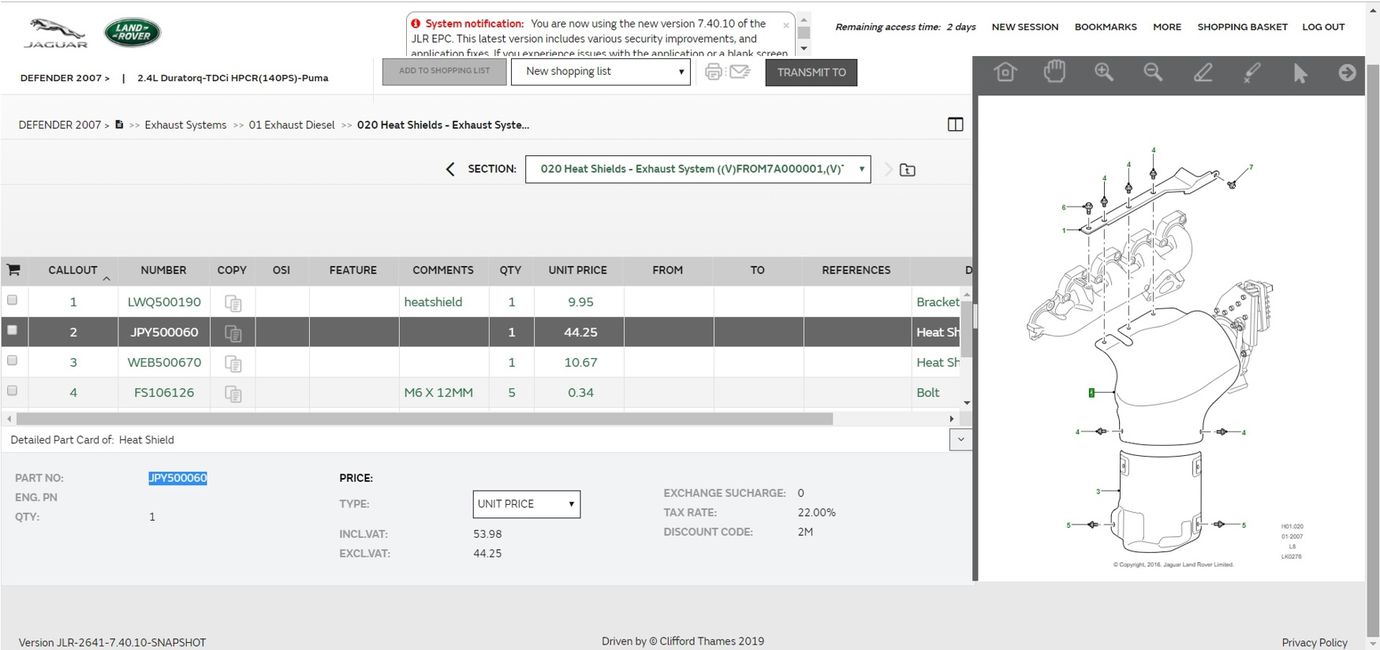Copy part number JPY500060

coord(233,332)
